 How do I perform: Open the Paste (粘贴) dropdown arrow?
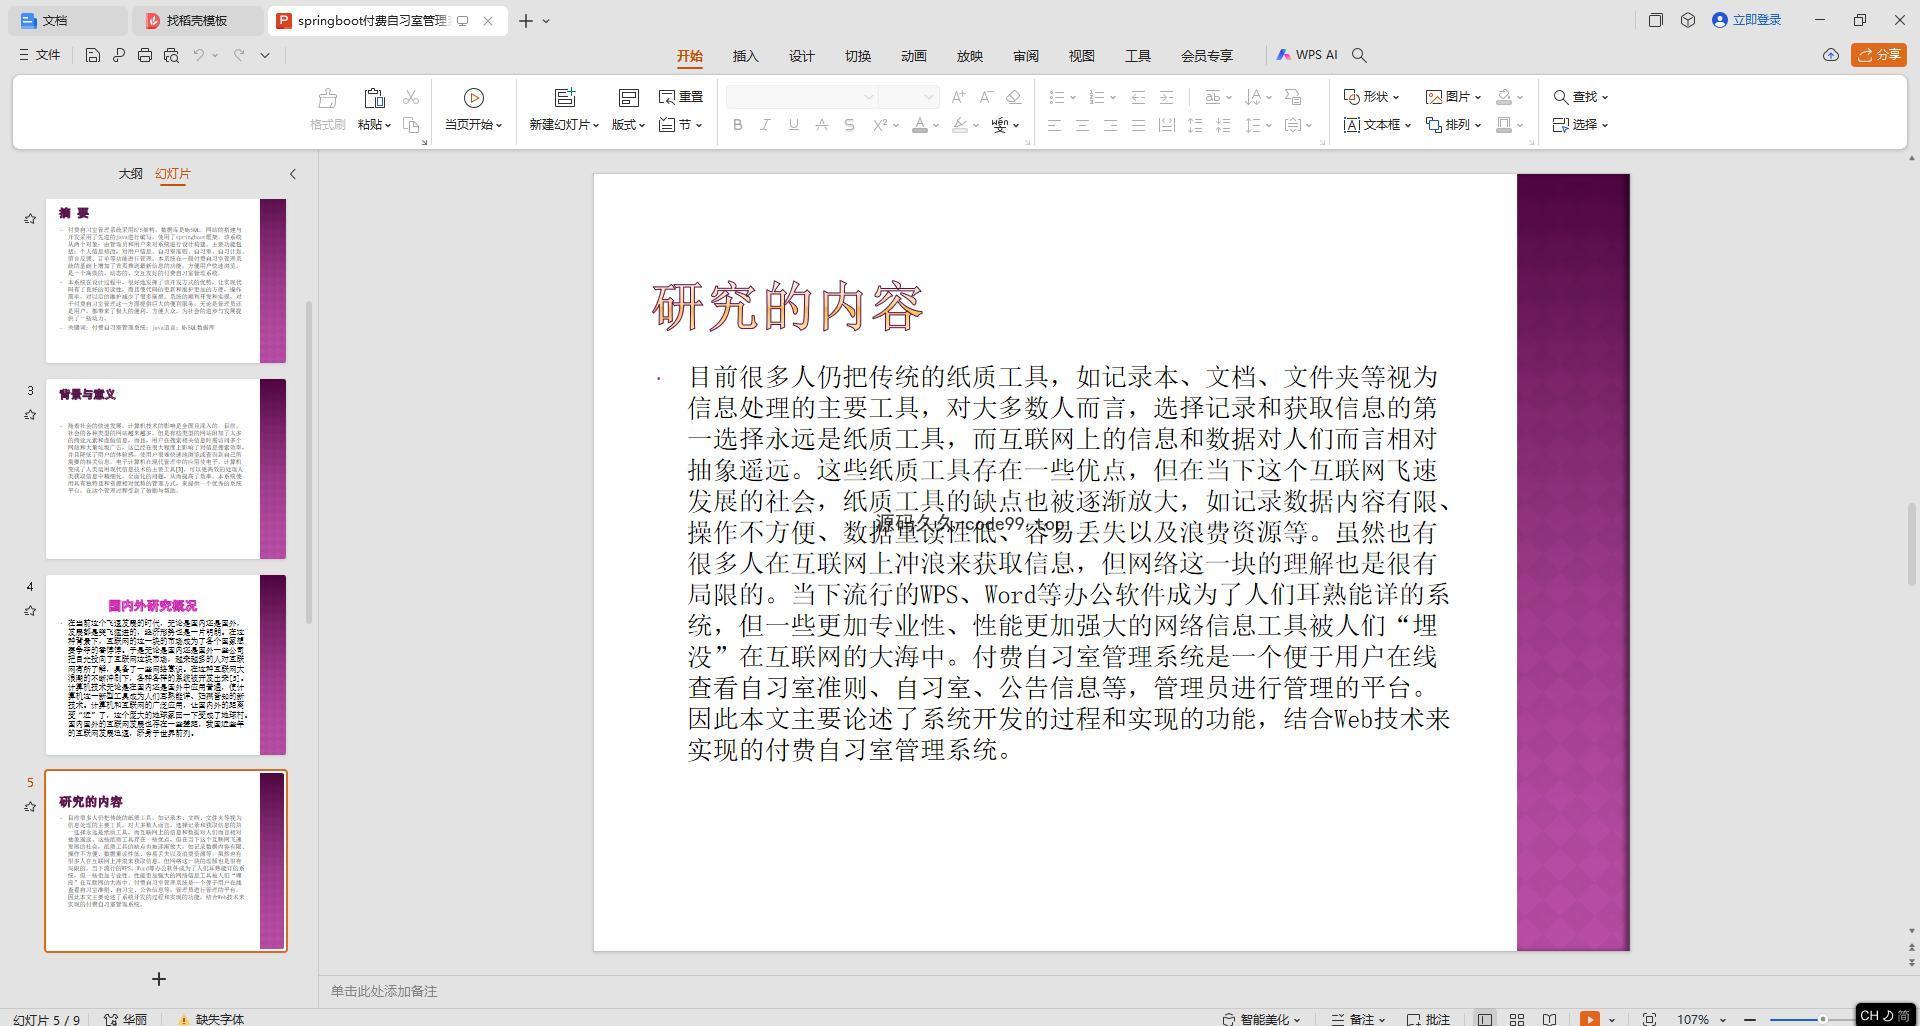pos(387,125)
